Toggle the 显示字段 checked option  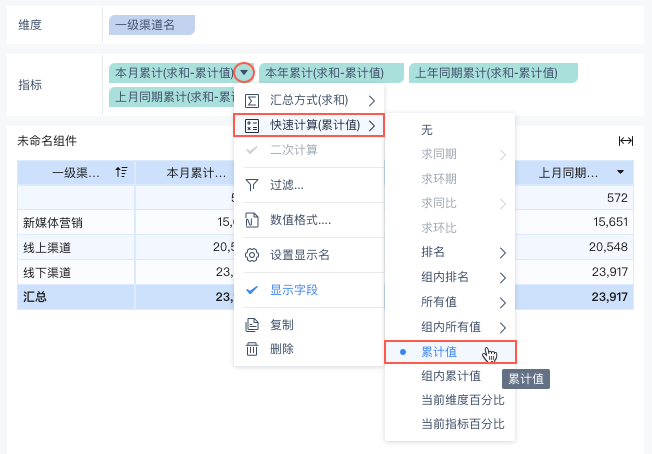294,290
